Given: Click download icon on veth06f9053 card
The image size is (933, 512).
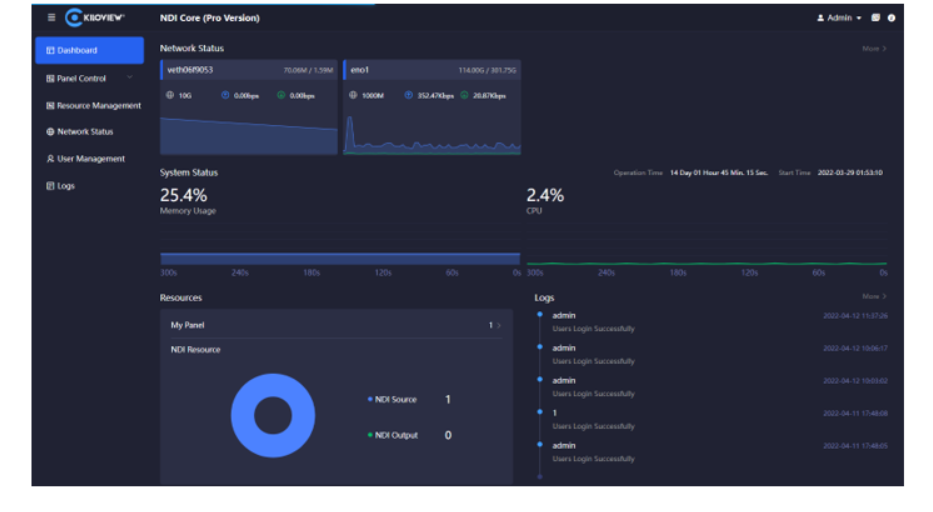Looking at the screenshot, I should pyautogui.click(x=281, y=95).
